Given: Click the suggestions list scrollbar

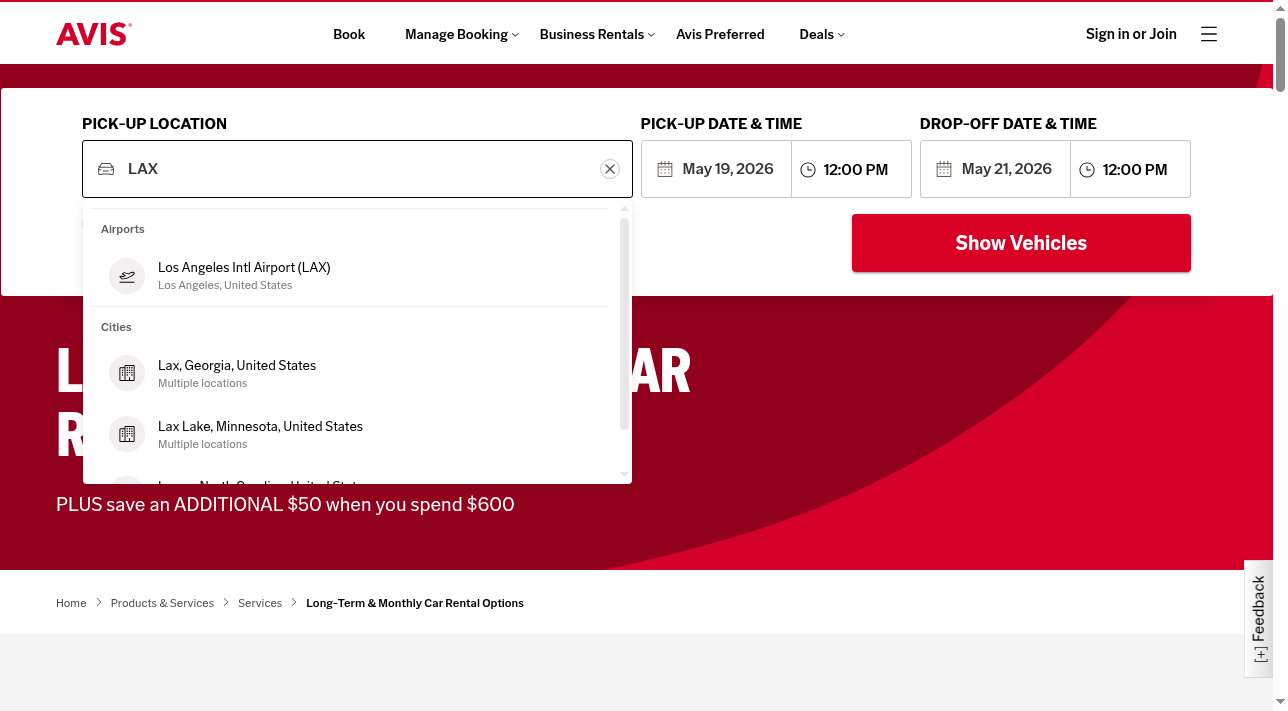Looking at the screenshot, I should click(625, 324).
